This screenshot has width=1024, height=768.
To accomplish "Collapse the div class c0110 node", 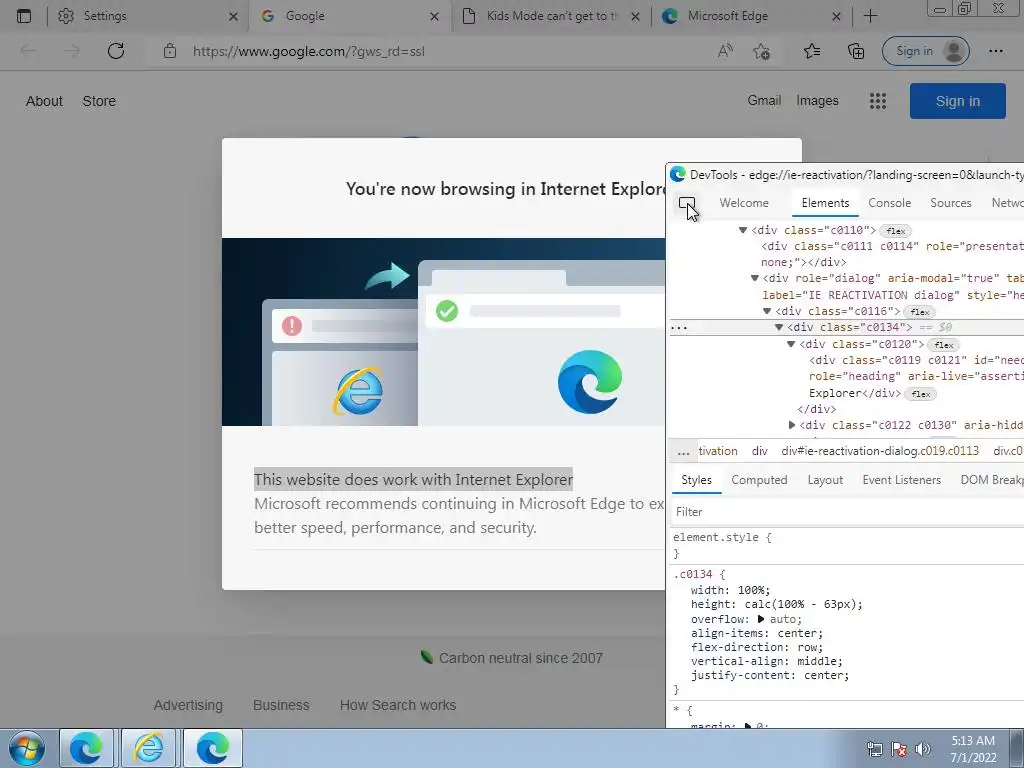I will (743, 230).
